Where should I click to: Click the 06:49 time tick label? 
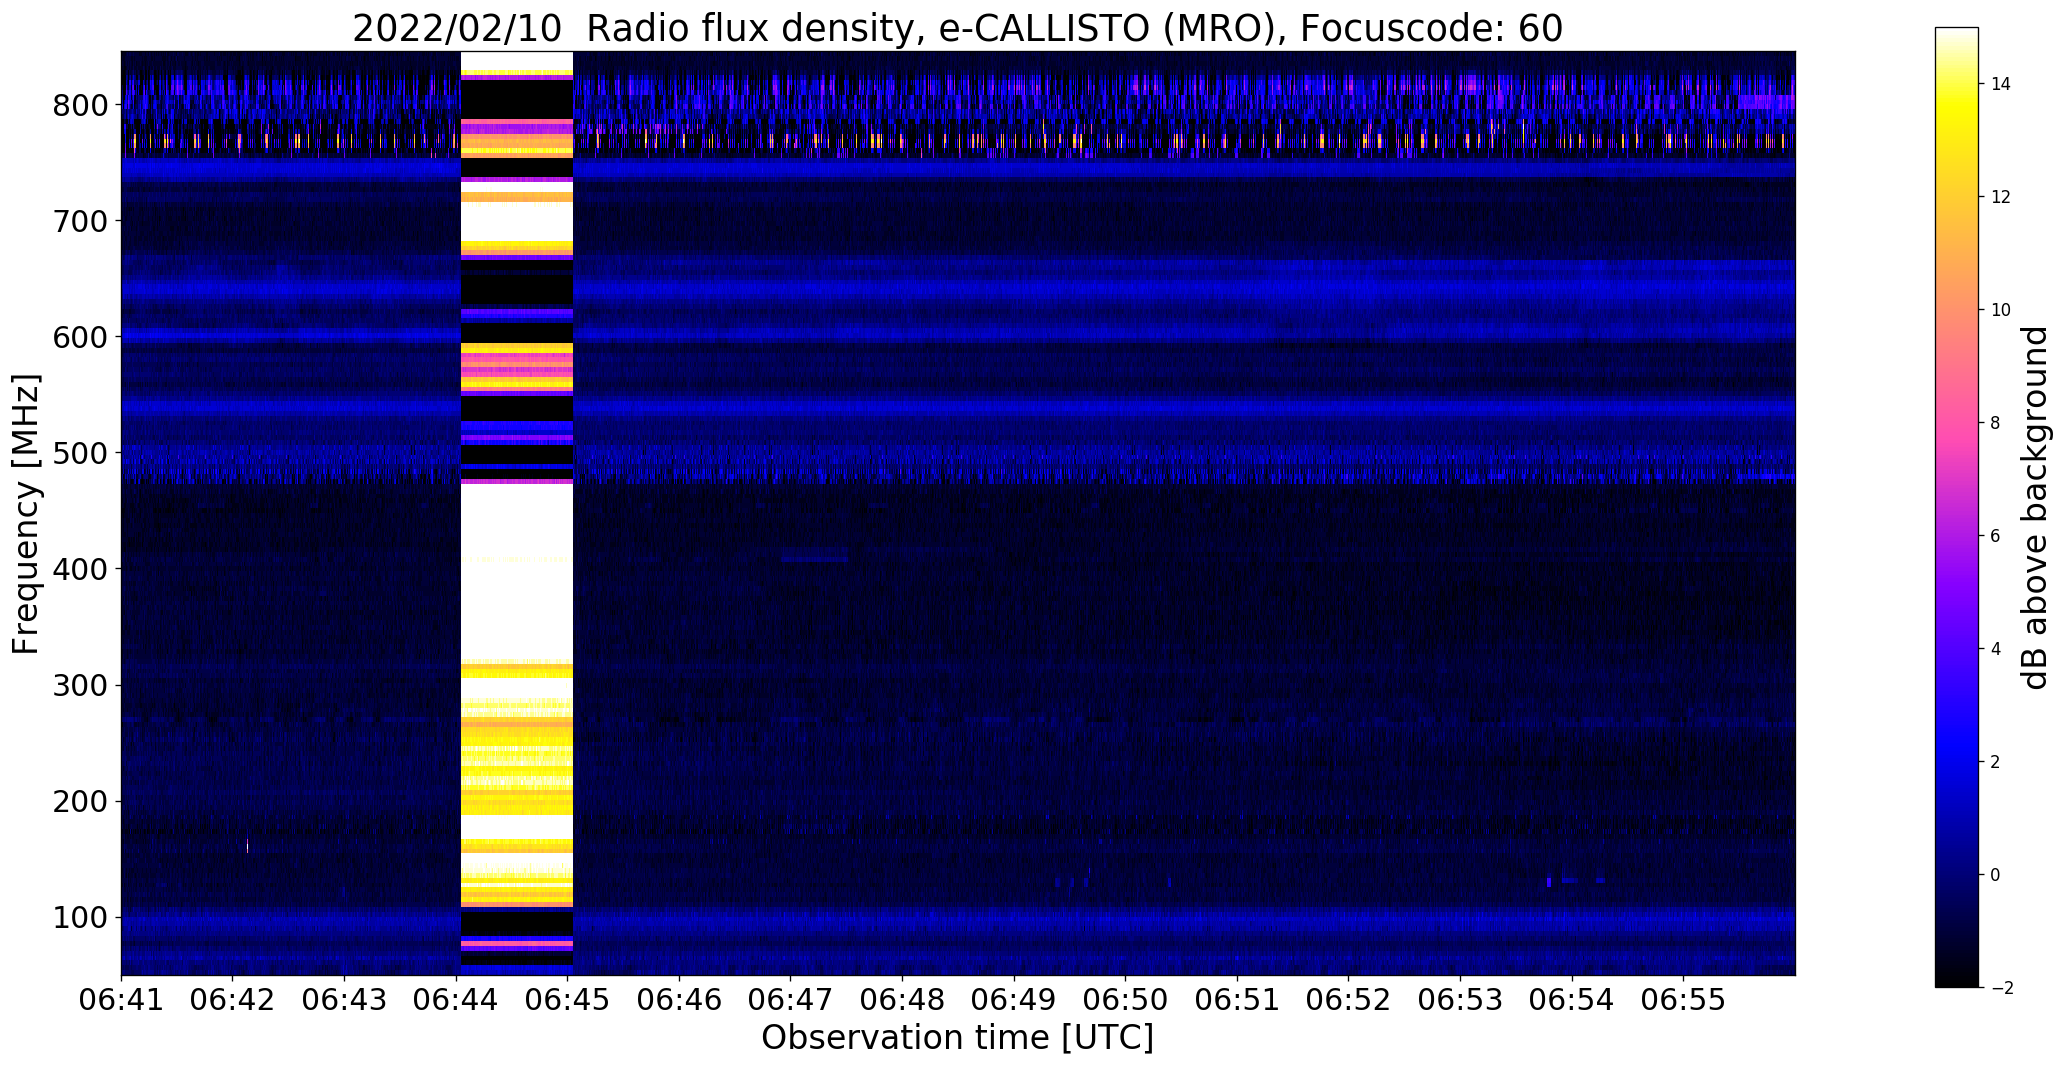pos(1014,999)
